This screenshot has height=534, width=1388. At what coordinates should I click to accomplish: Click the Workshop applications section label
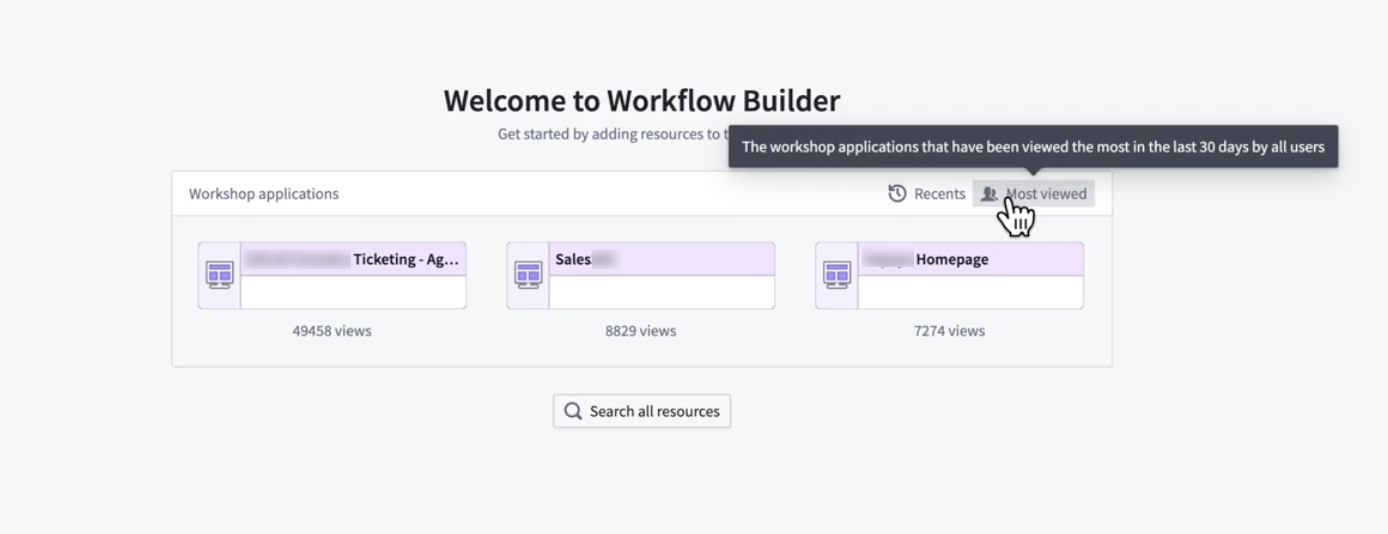click(x=264, y=194)
